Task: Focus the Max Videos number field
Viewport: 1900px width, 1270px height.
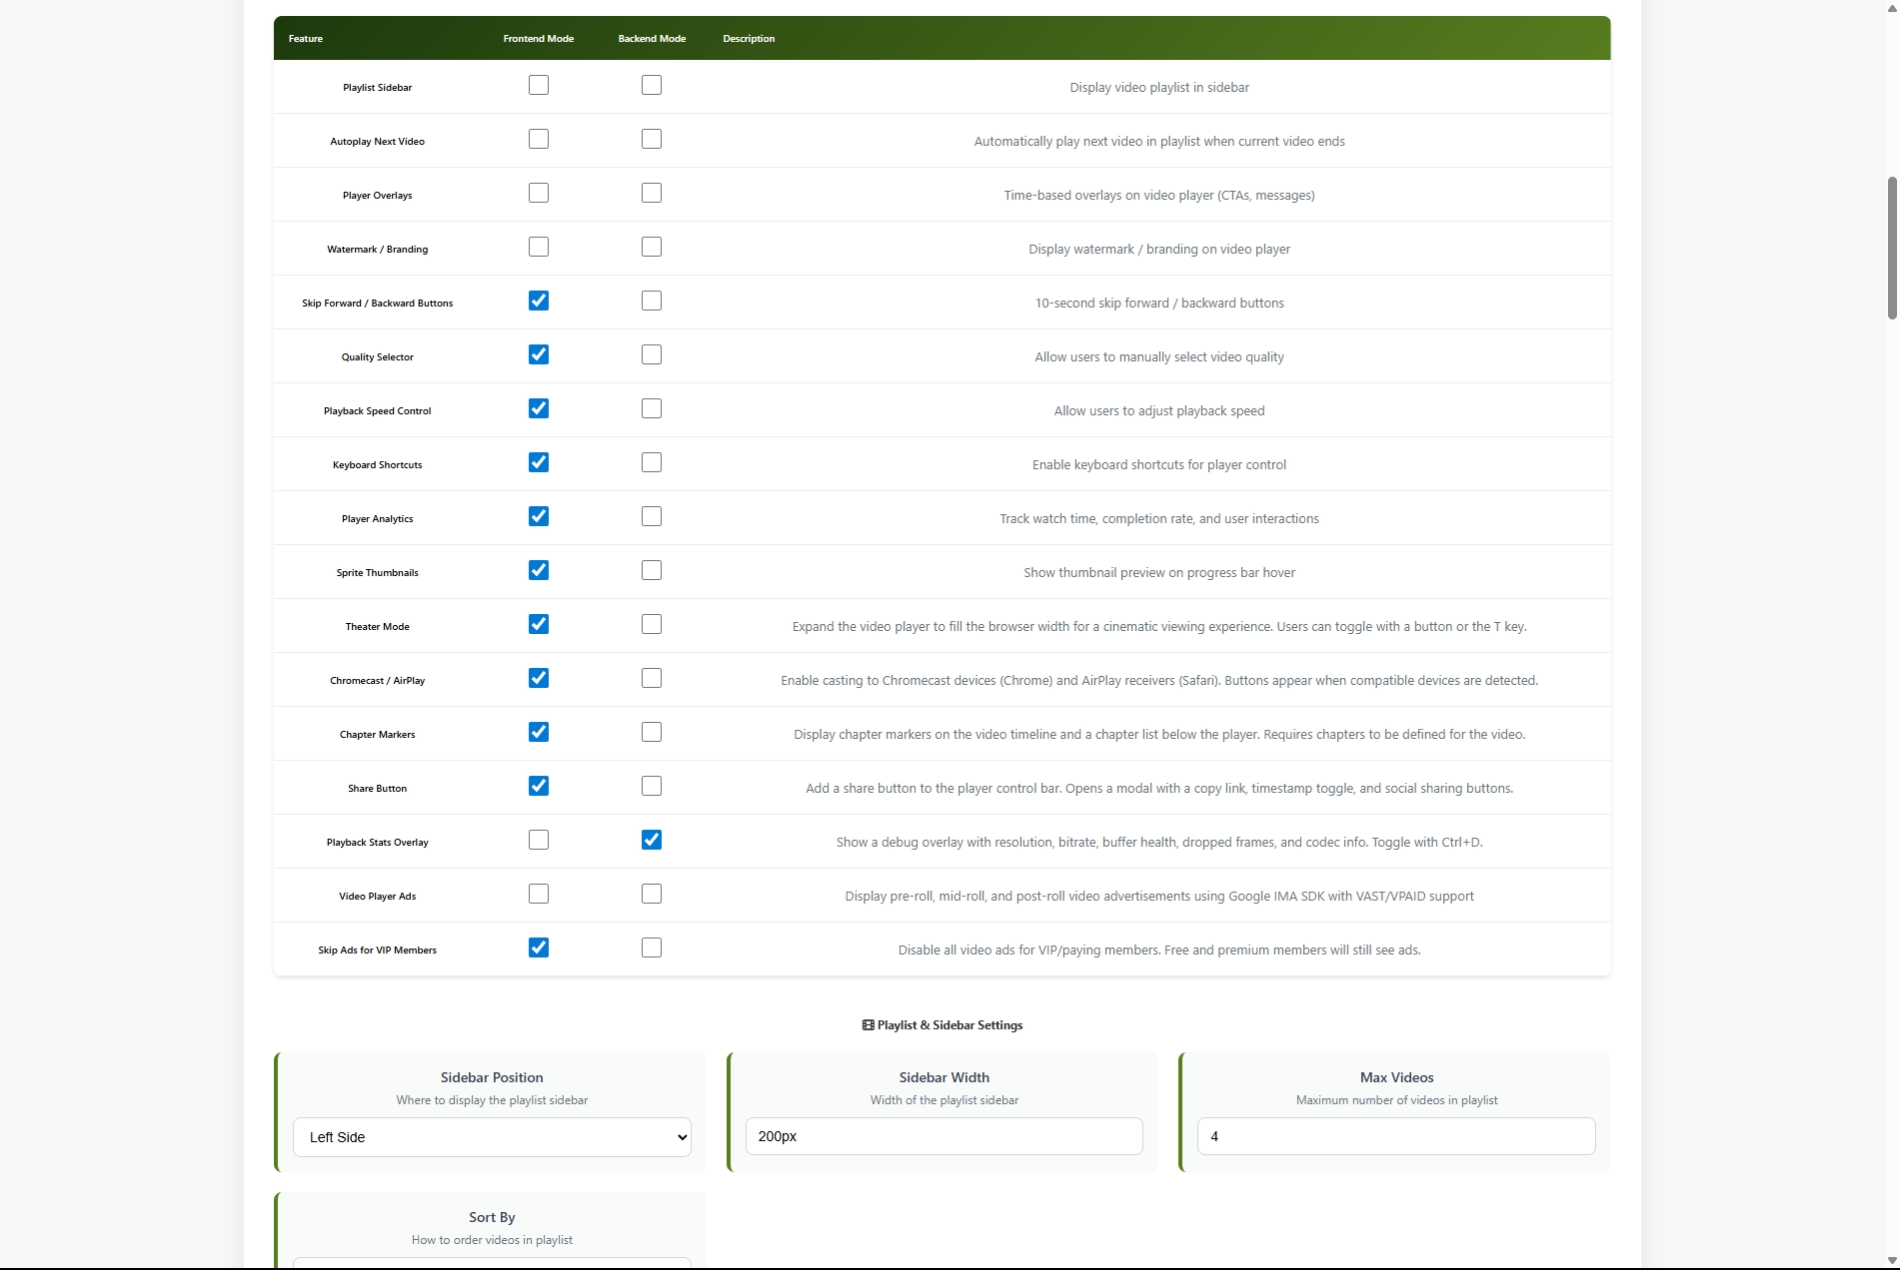Action: click(x=1395, y=1137)
